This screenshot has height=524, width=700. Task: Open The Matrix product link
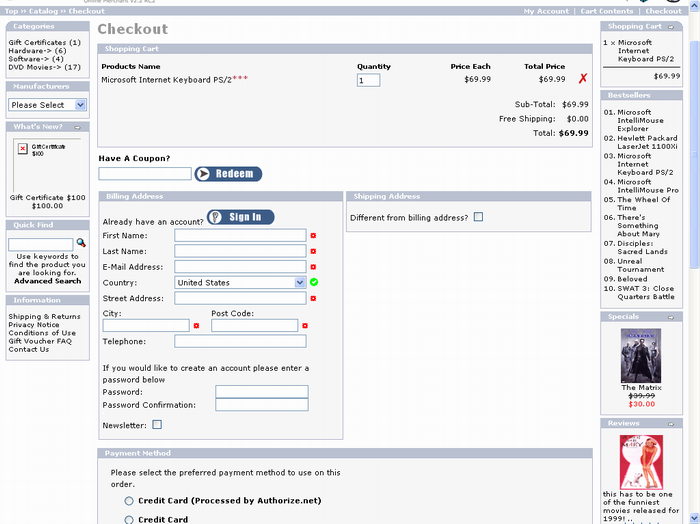[641, 388]
